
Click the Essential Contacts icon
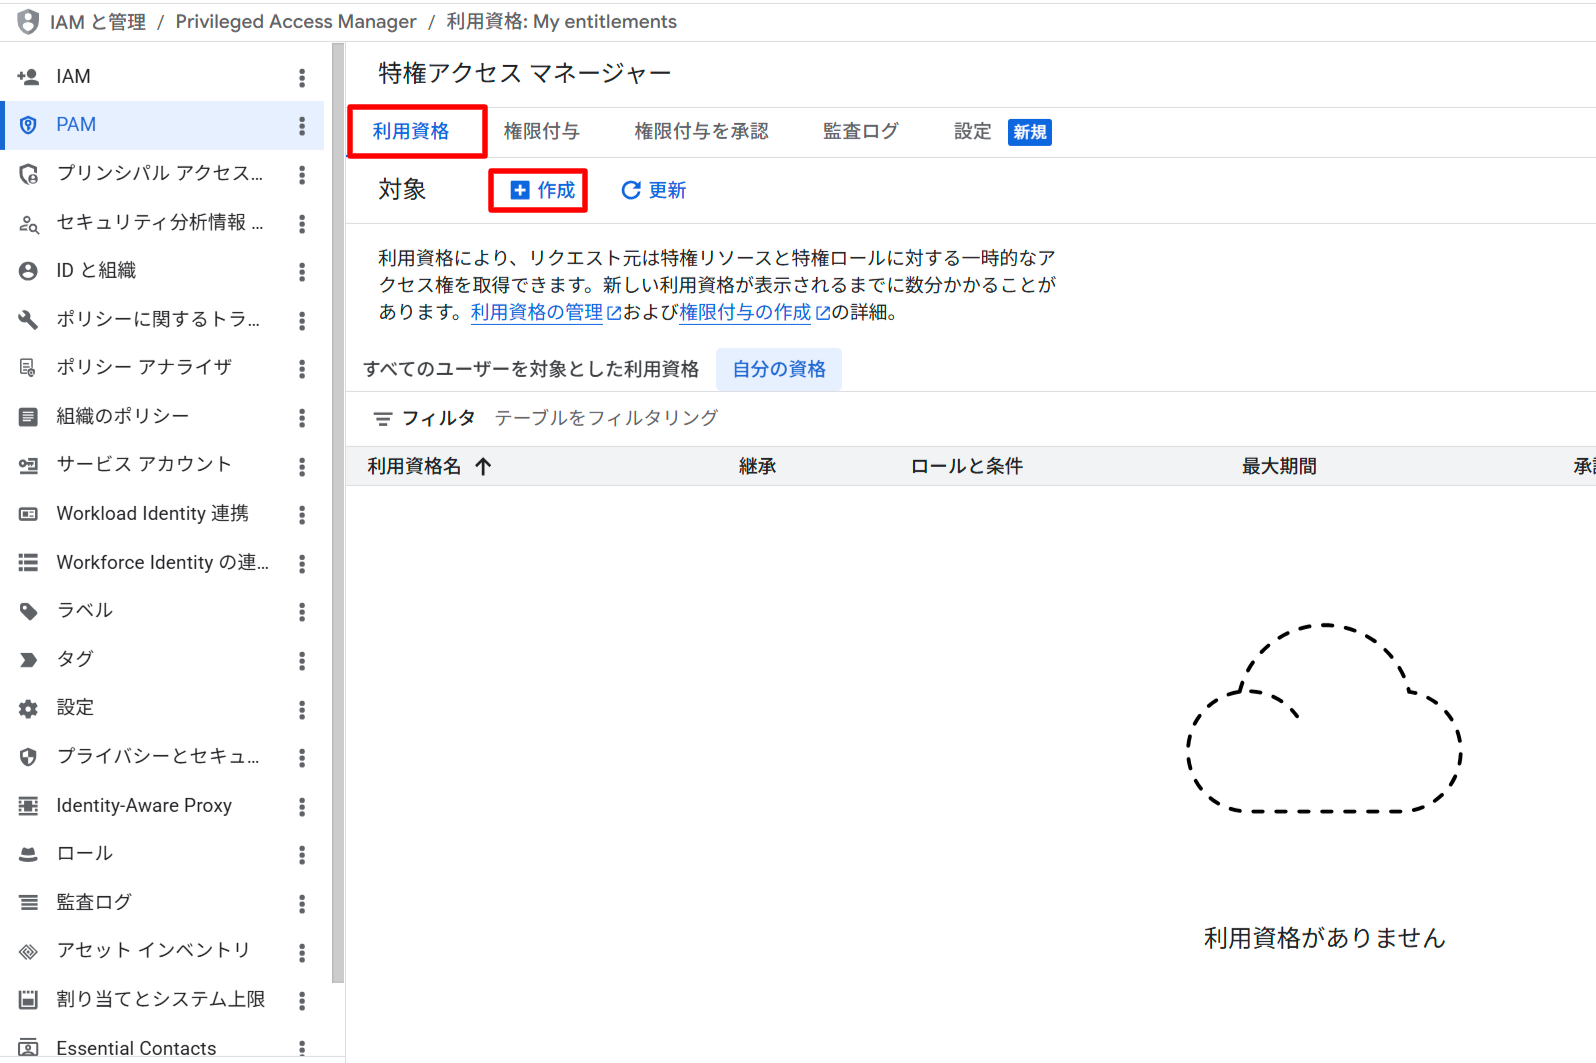coord(28,1048)
